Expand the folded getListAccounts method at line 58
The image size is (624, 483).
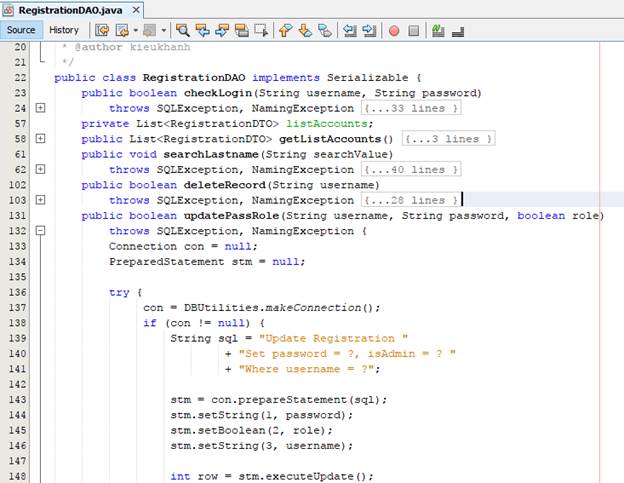40,138
